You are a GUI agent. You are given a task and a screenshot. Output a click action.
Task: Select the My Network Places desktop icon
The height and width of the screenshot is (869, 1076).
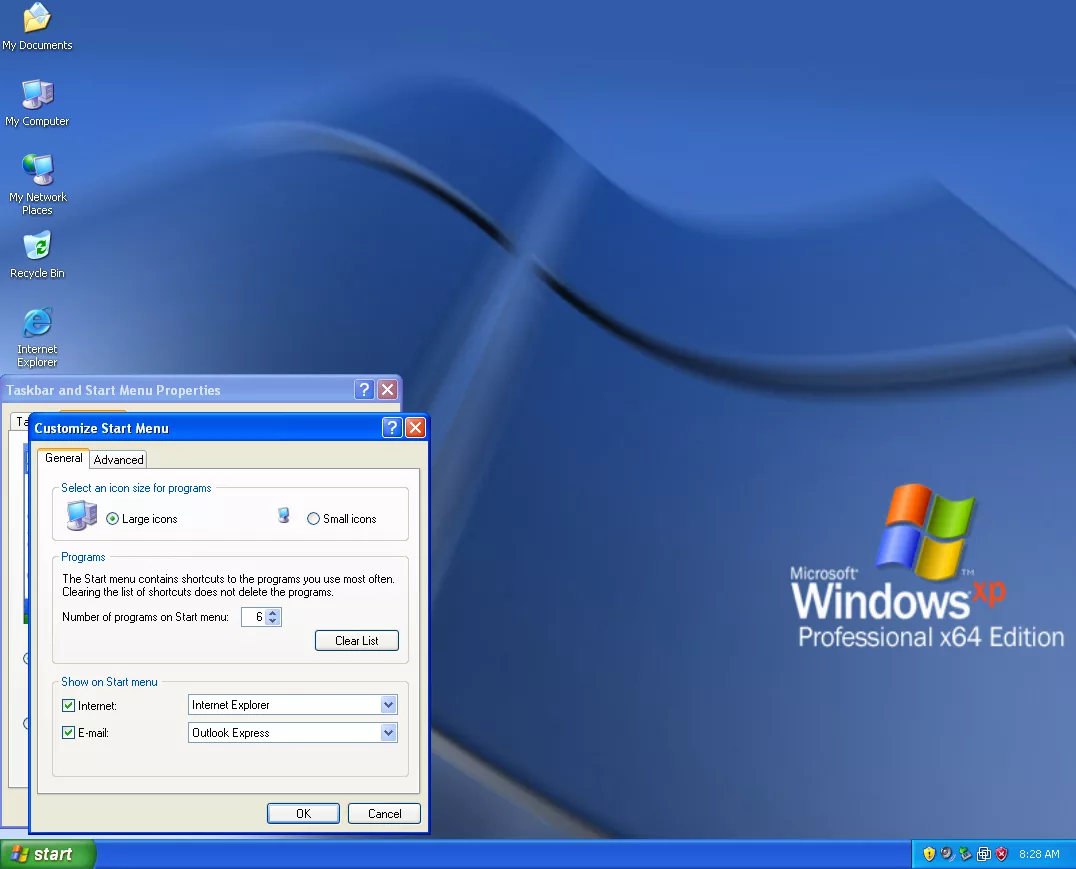coord(37,184)
